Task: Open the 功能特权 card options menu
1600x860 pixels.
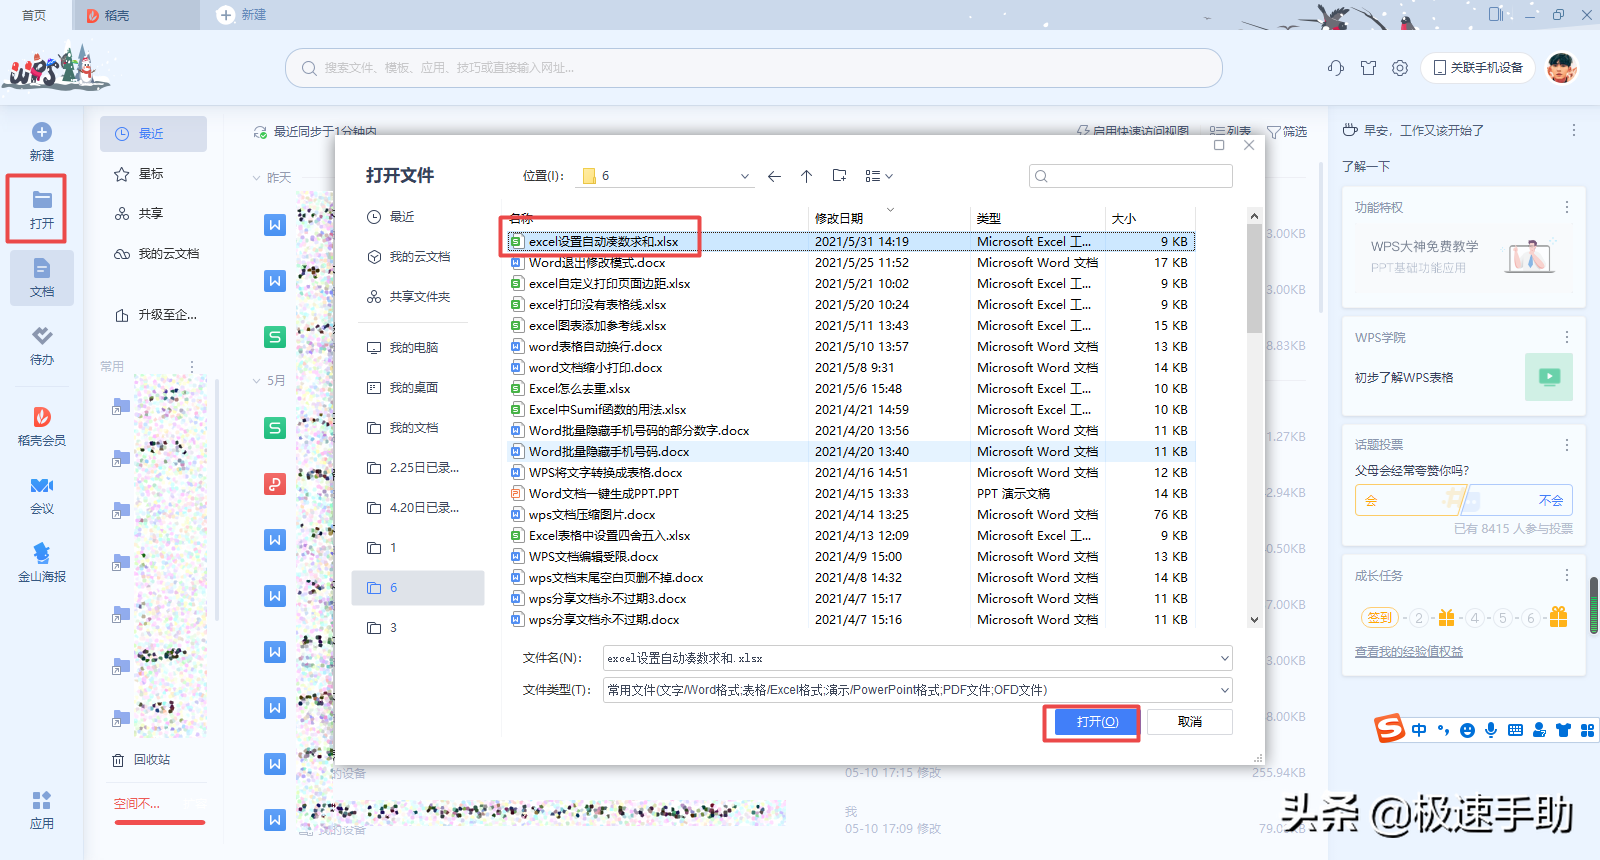Action: click(x=1567, y=207)
